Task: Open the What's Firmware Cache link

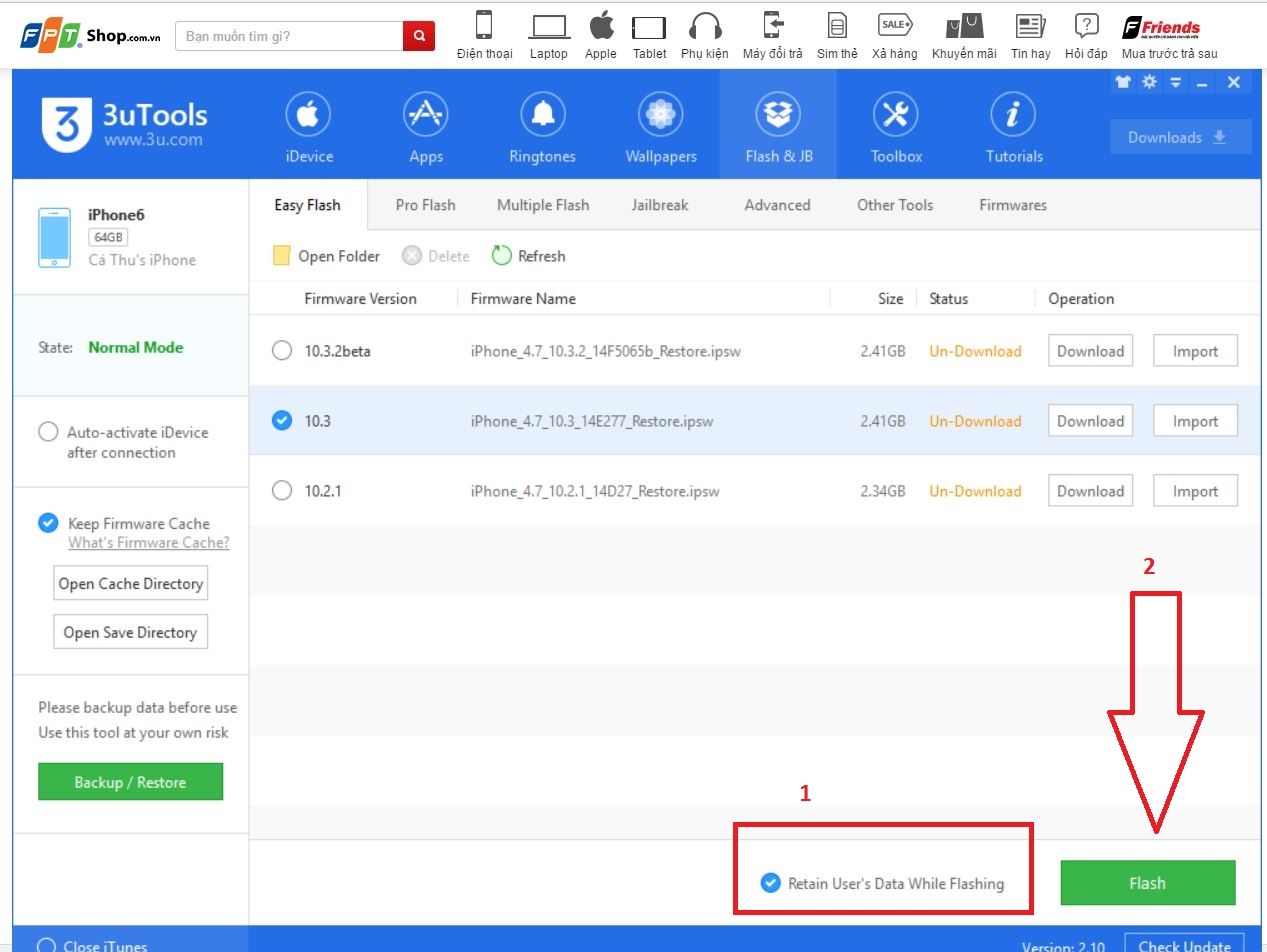Action: (148, 543)
